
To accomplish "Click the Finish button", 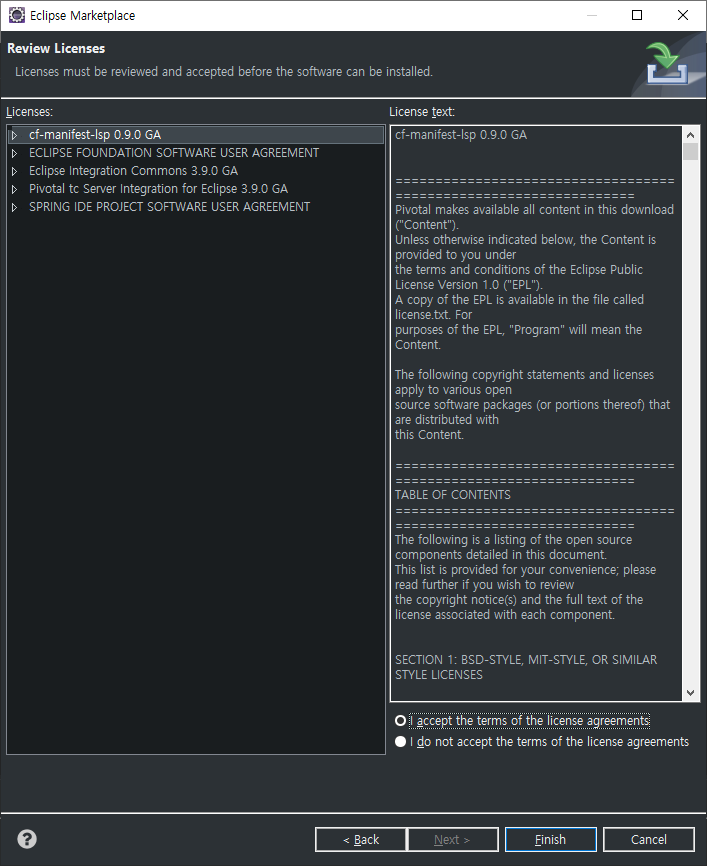I will coord(551,839).
